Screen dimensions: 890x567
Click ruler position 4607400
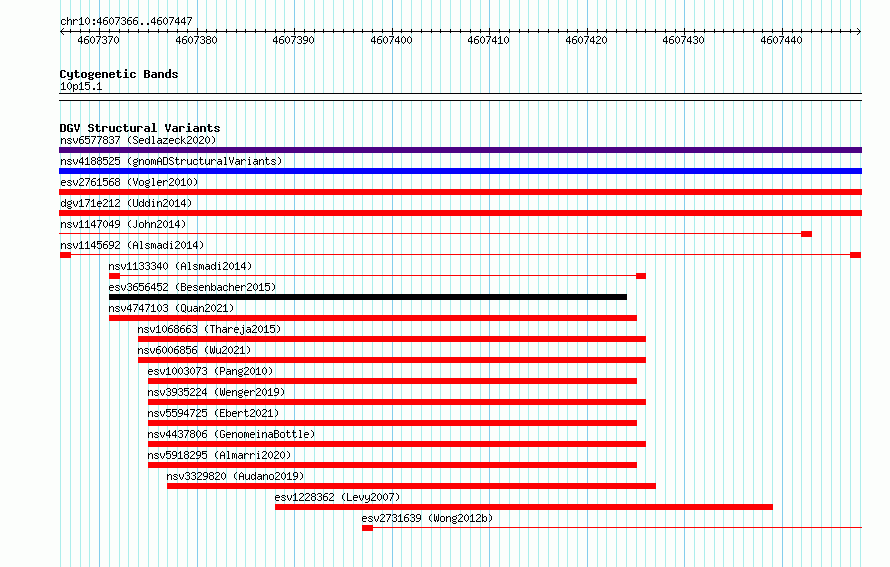[391, 40]
